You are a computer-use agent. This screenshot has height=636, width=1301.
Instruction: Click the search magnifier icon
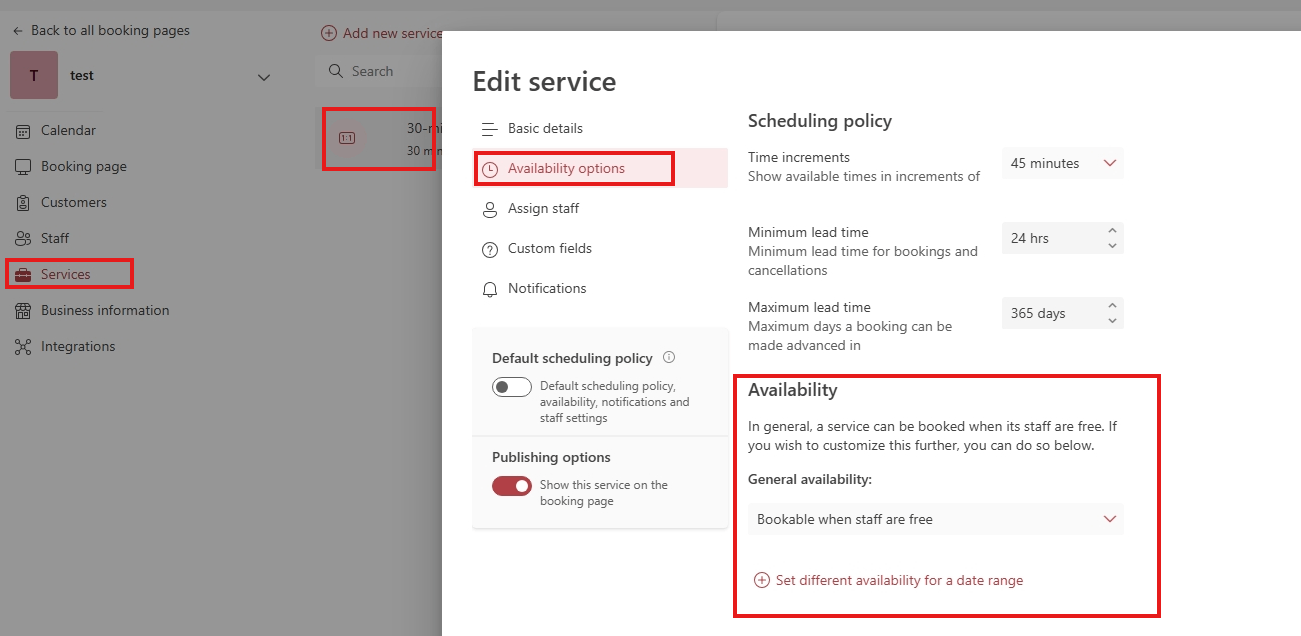click(335, 70)
